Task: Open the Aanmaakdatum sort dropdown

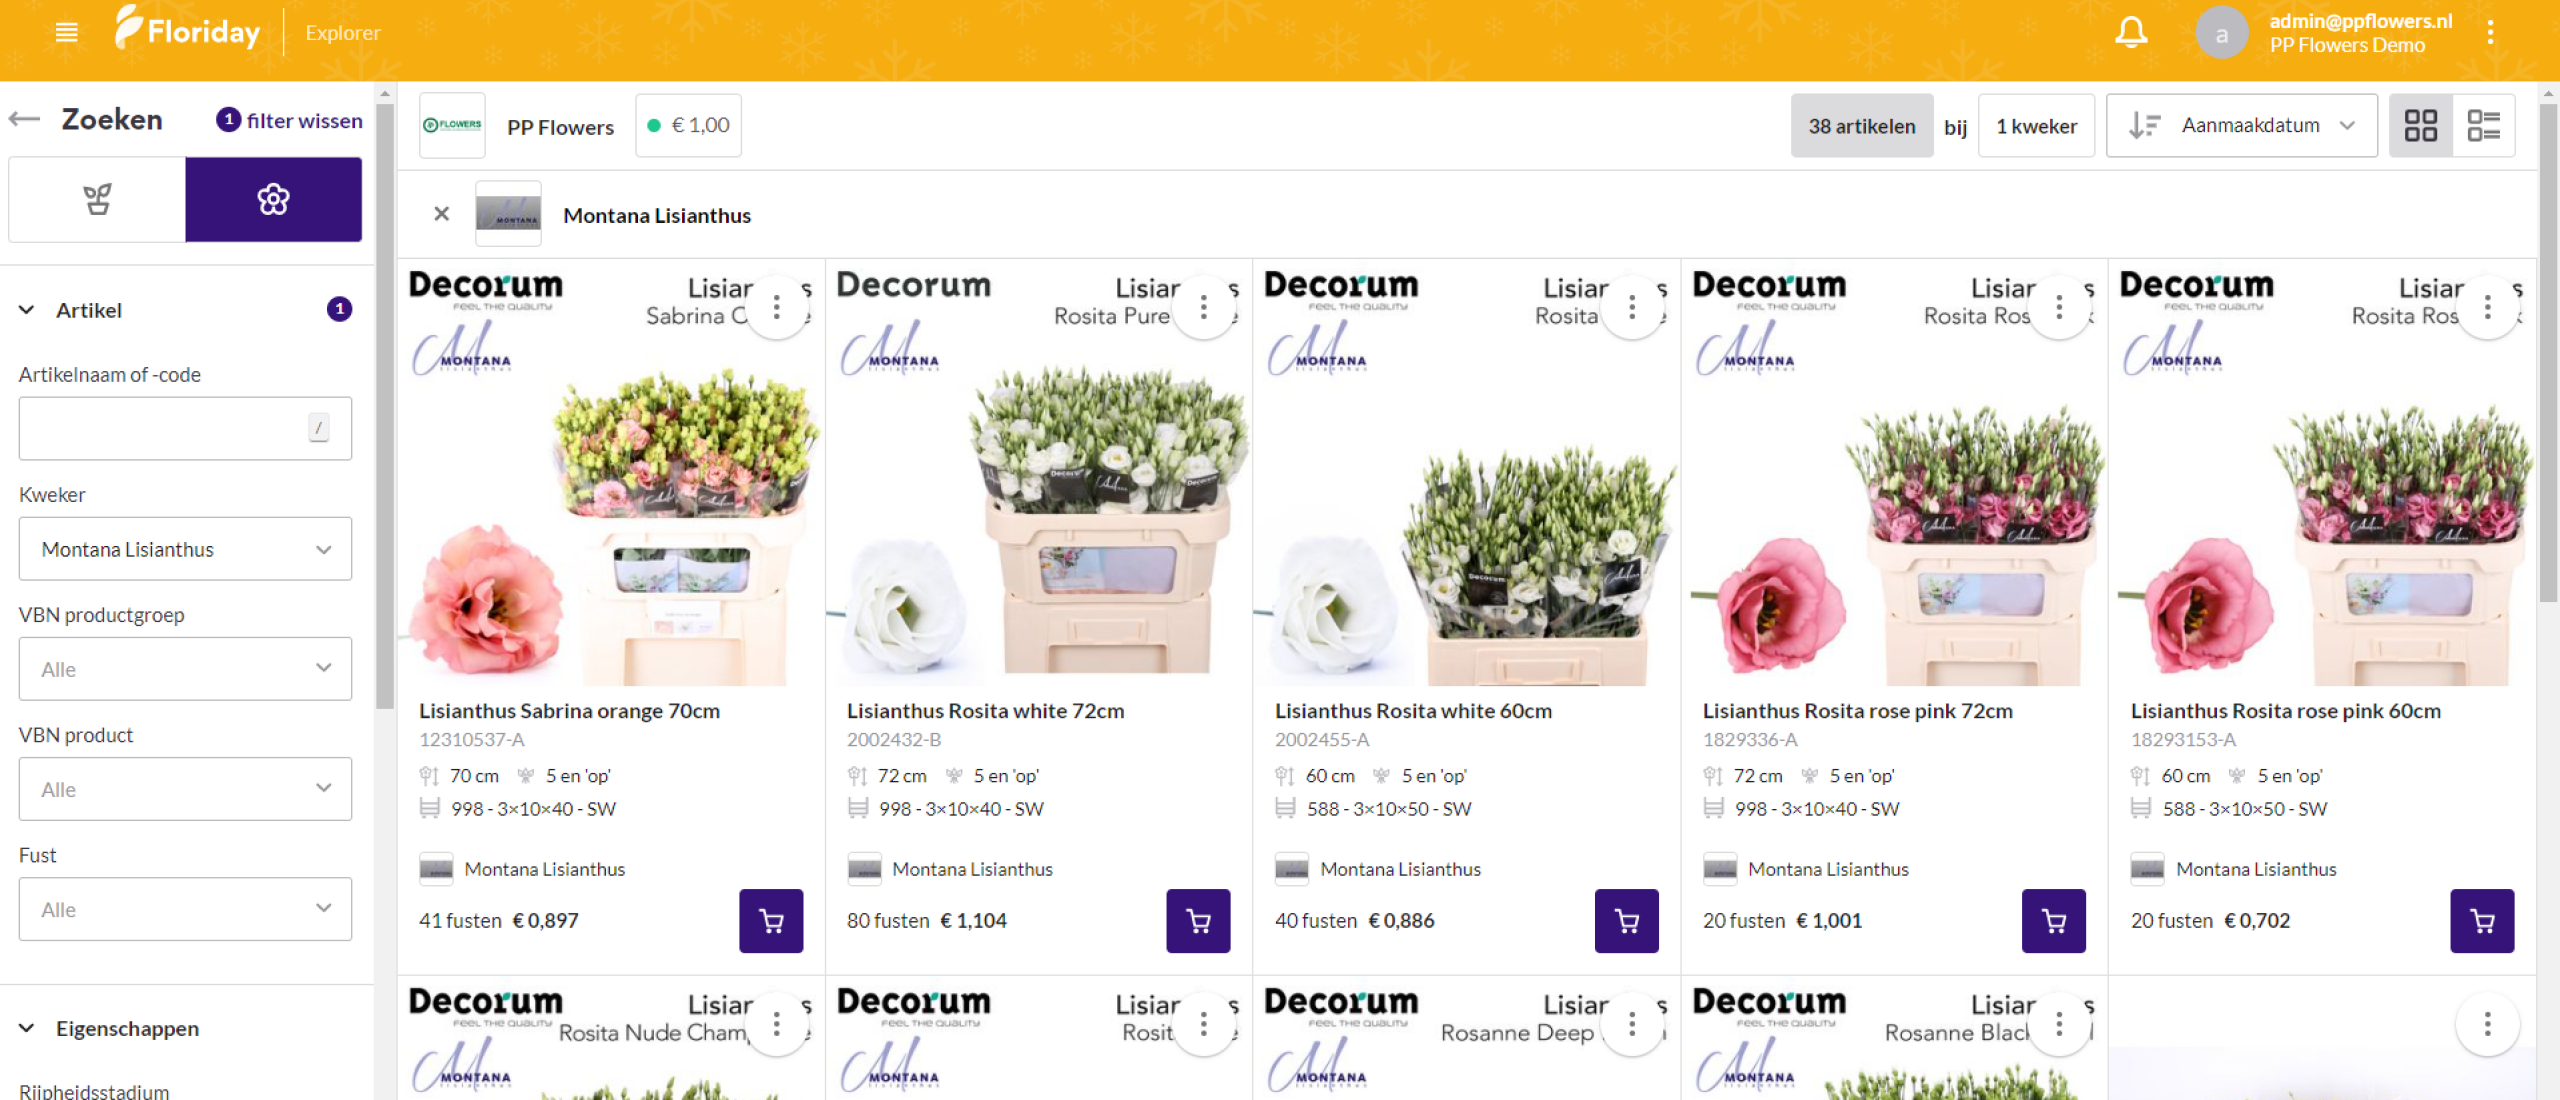Action: (x=2241, y=126)
